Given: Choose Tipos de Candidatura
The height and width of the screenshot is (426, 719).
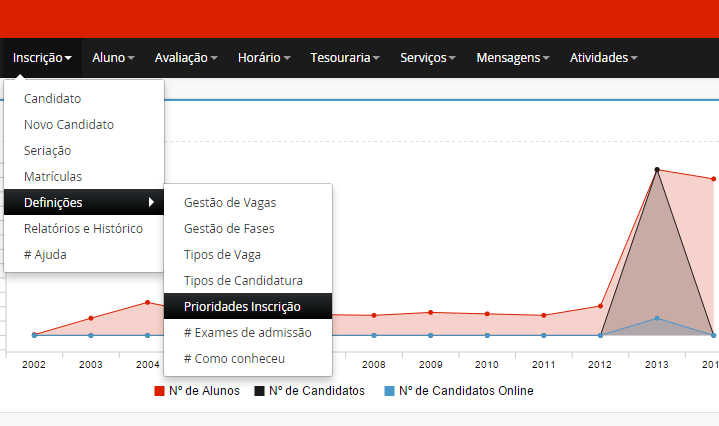Looking at the screenshot, I should 243,281.
